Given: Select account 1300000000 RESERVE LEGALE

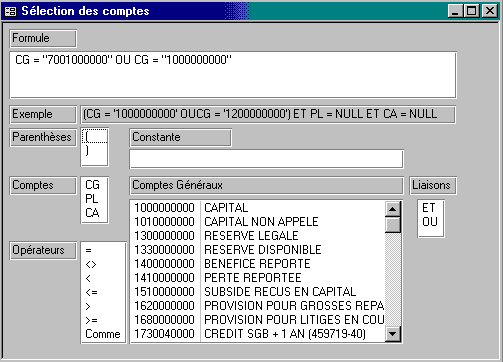Looking at the screenshot, I should 258,236.
